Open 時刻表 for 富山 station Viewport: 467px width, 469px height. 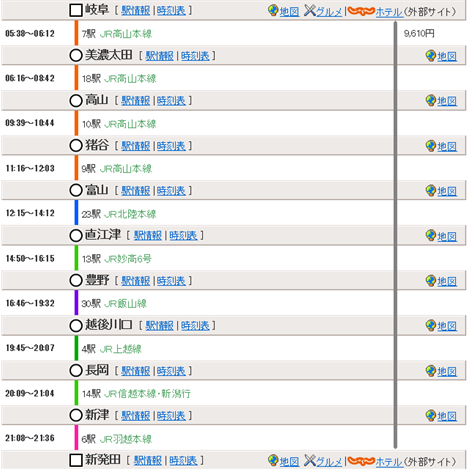(171, 191)
